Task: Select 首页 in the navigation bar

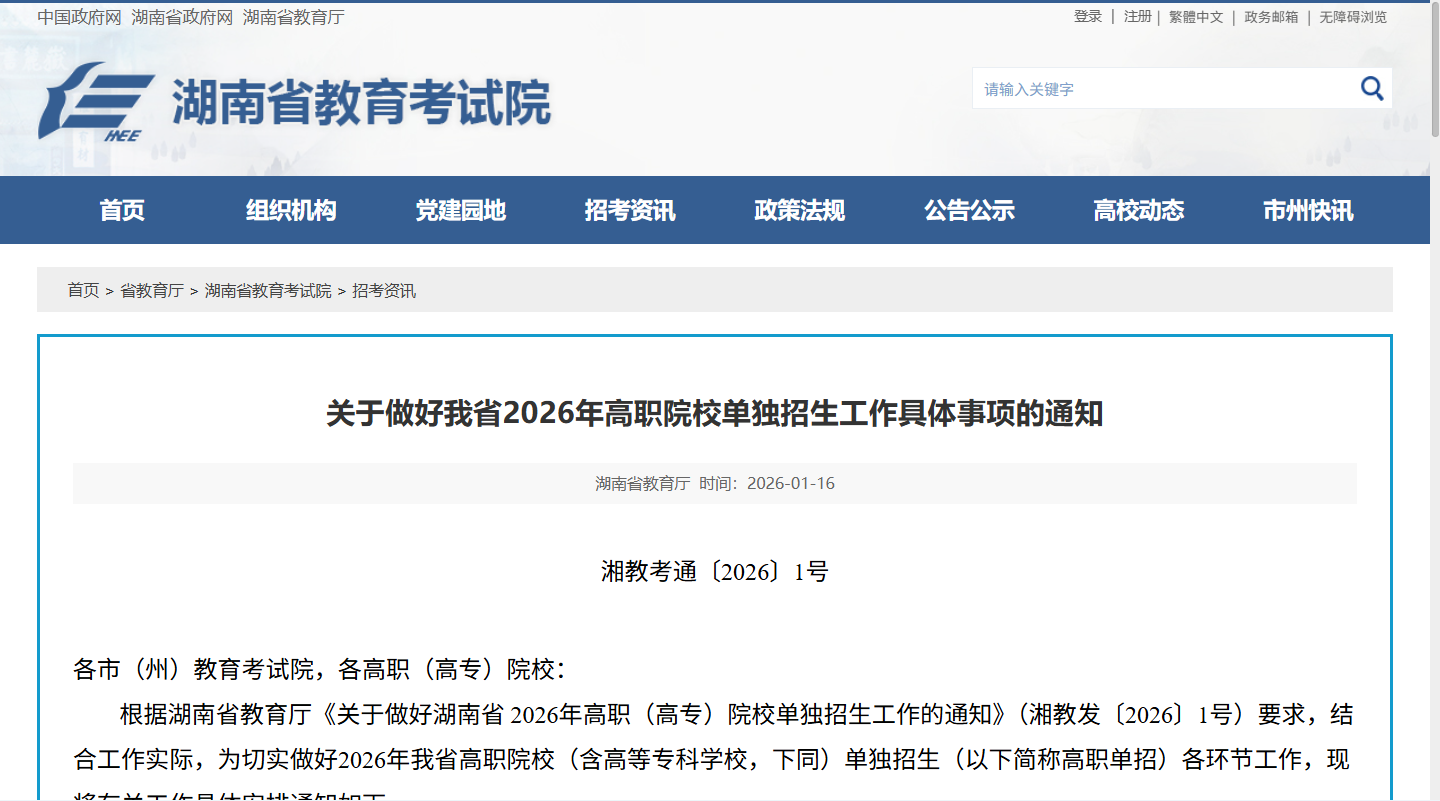Action: 122,210
